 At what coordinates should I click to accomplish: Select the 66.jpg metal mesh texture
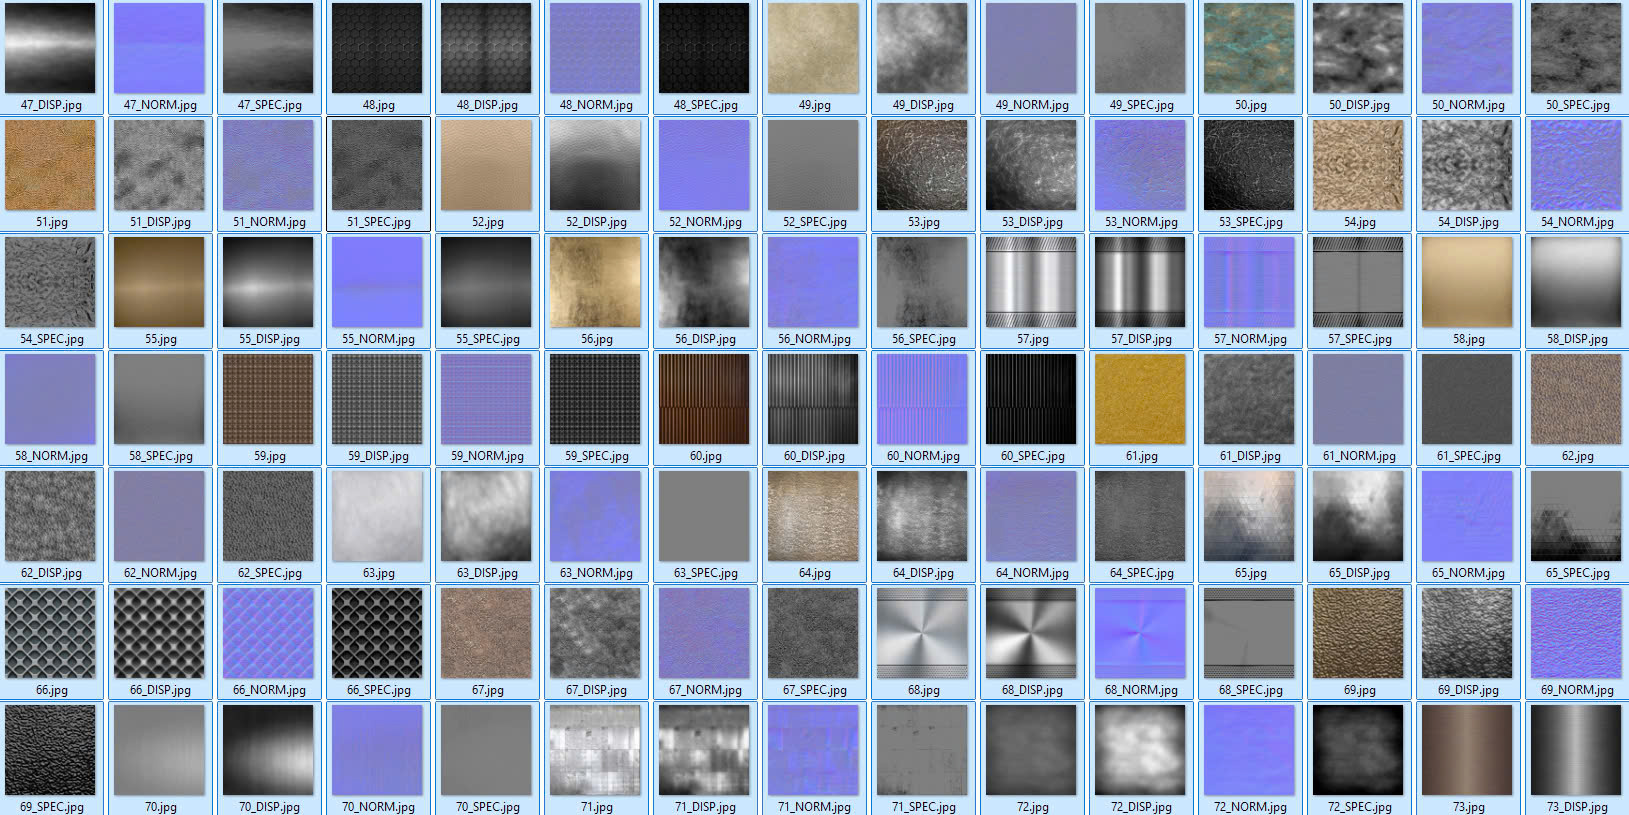[x=50, y=633]
